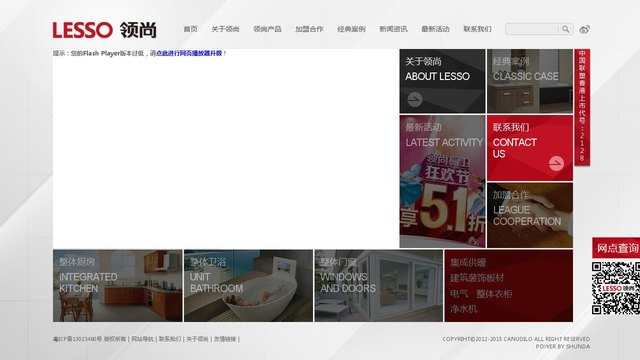The width and height of the screenshot is (640, 360).
Task: Open the Weibo icon in header
Action: pos(584,29)
